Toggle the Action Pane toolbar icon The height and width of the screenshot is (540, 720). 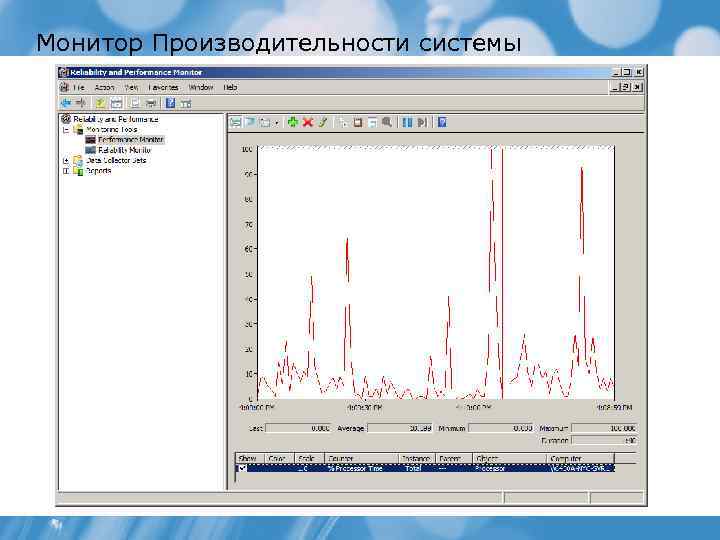186,103
